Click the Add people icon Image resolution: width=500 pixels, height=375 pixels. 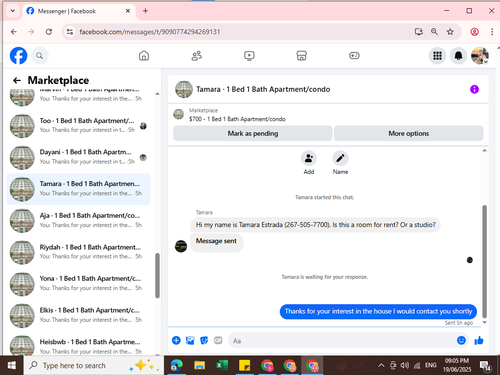309,158
